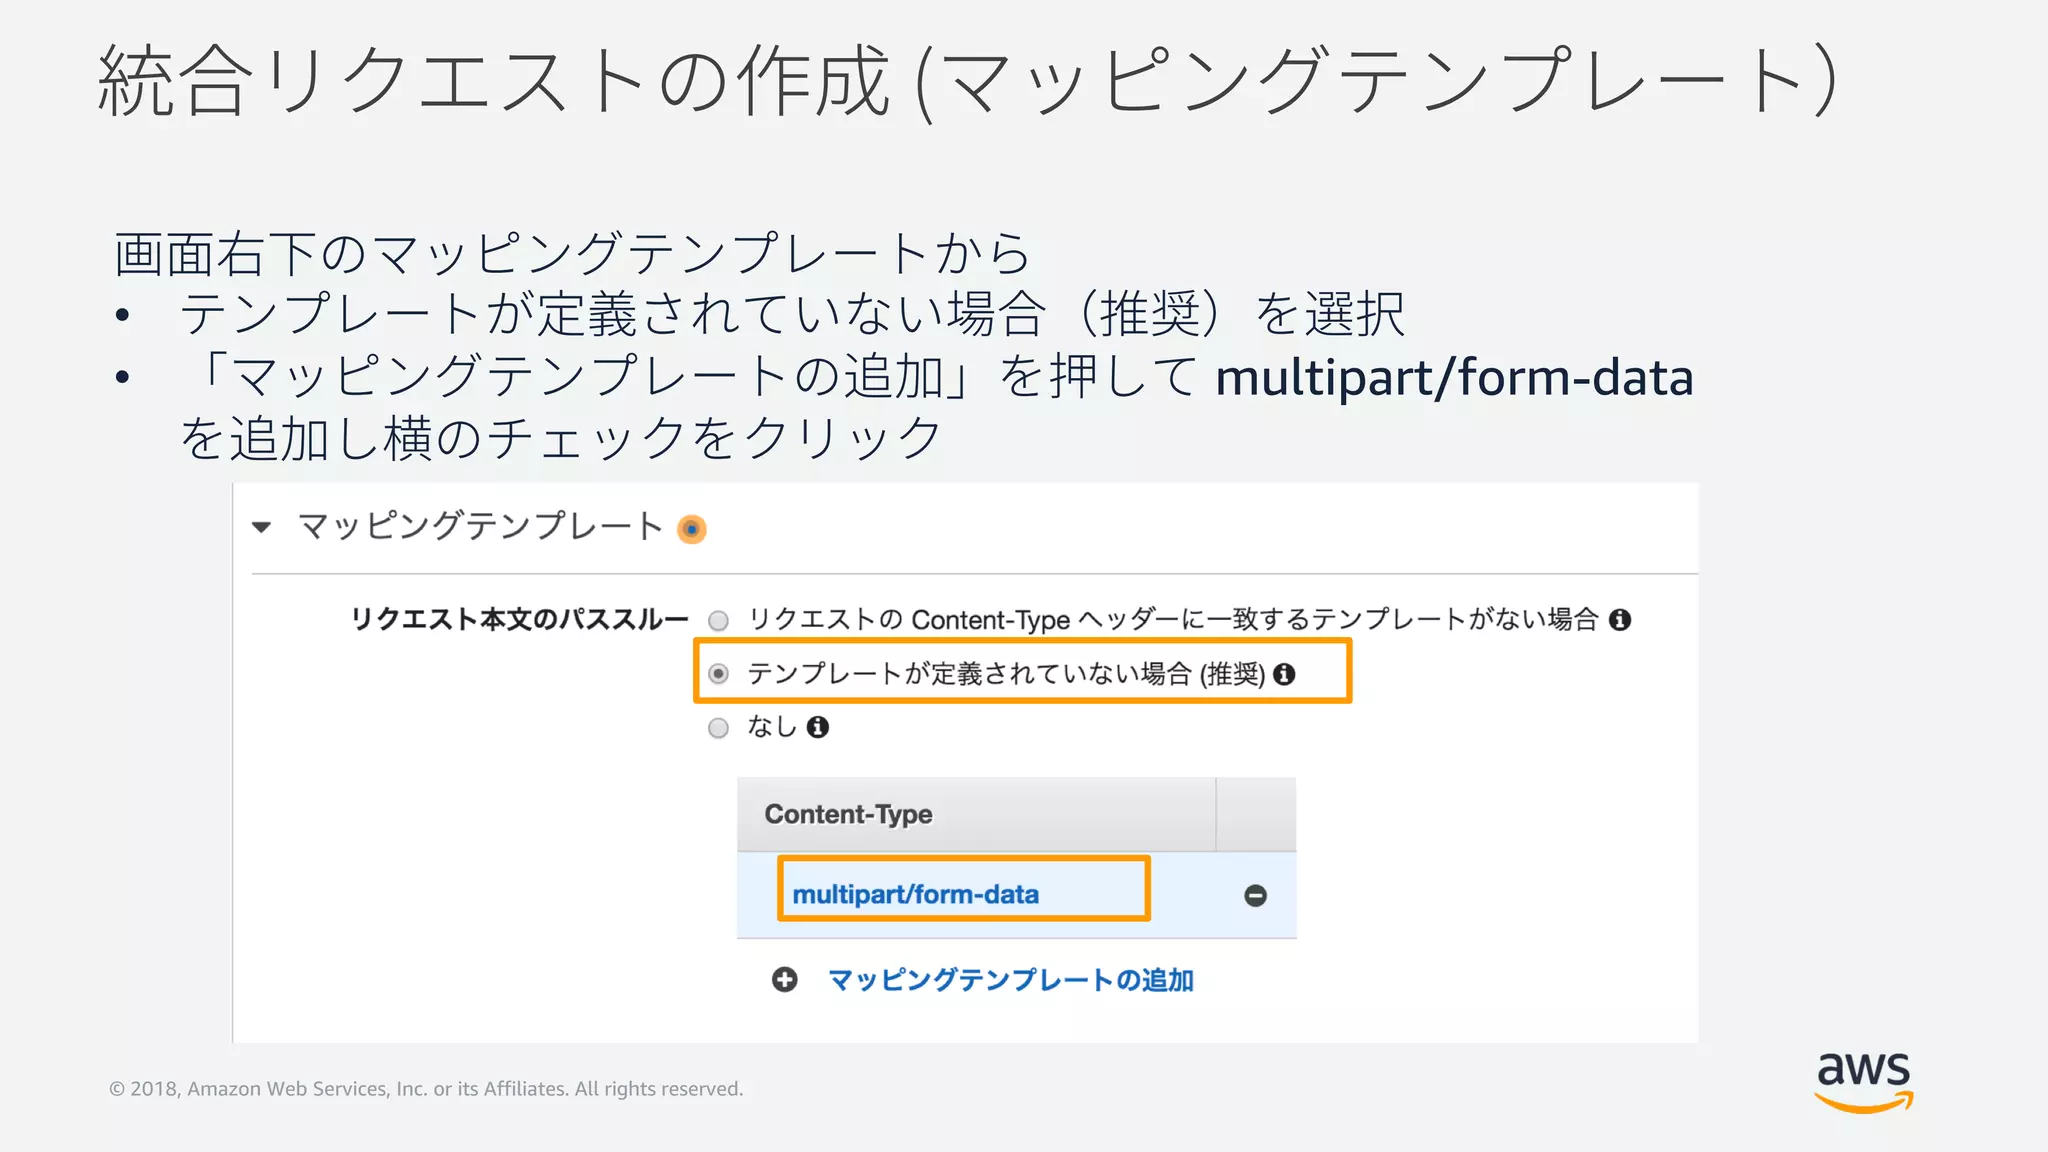Collapse the マッピングテンプレート section triangle
The image size is (2048, 1152).
tap(262, 527)
